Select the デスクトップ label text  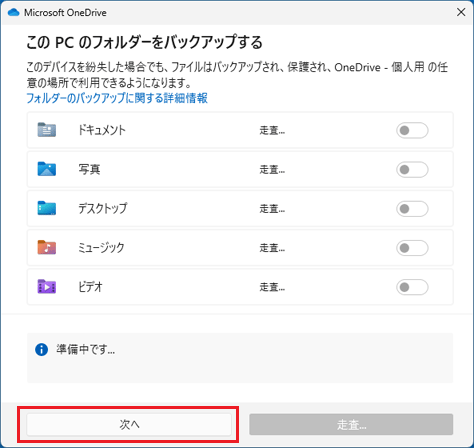pyautogui.click(x=103, y=208)
